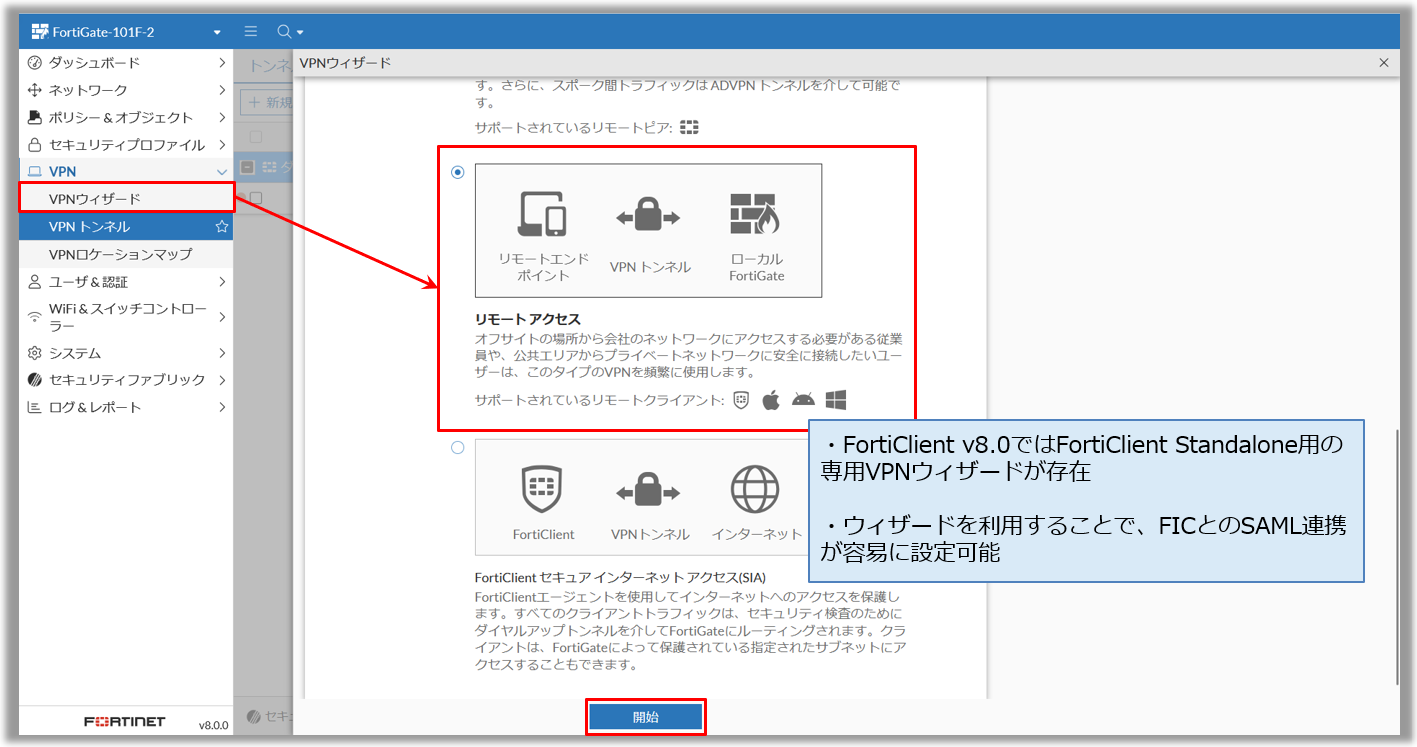The image size is (1417, 747).
Task: Click the ネットワーク arrows icon
Action: click(x=35, y=90)
